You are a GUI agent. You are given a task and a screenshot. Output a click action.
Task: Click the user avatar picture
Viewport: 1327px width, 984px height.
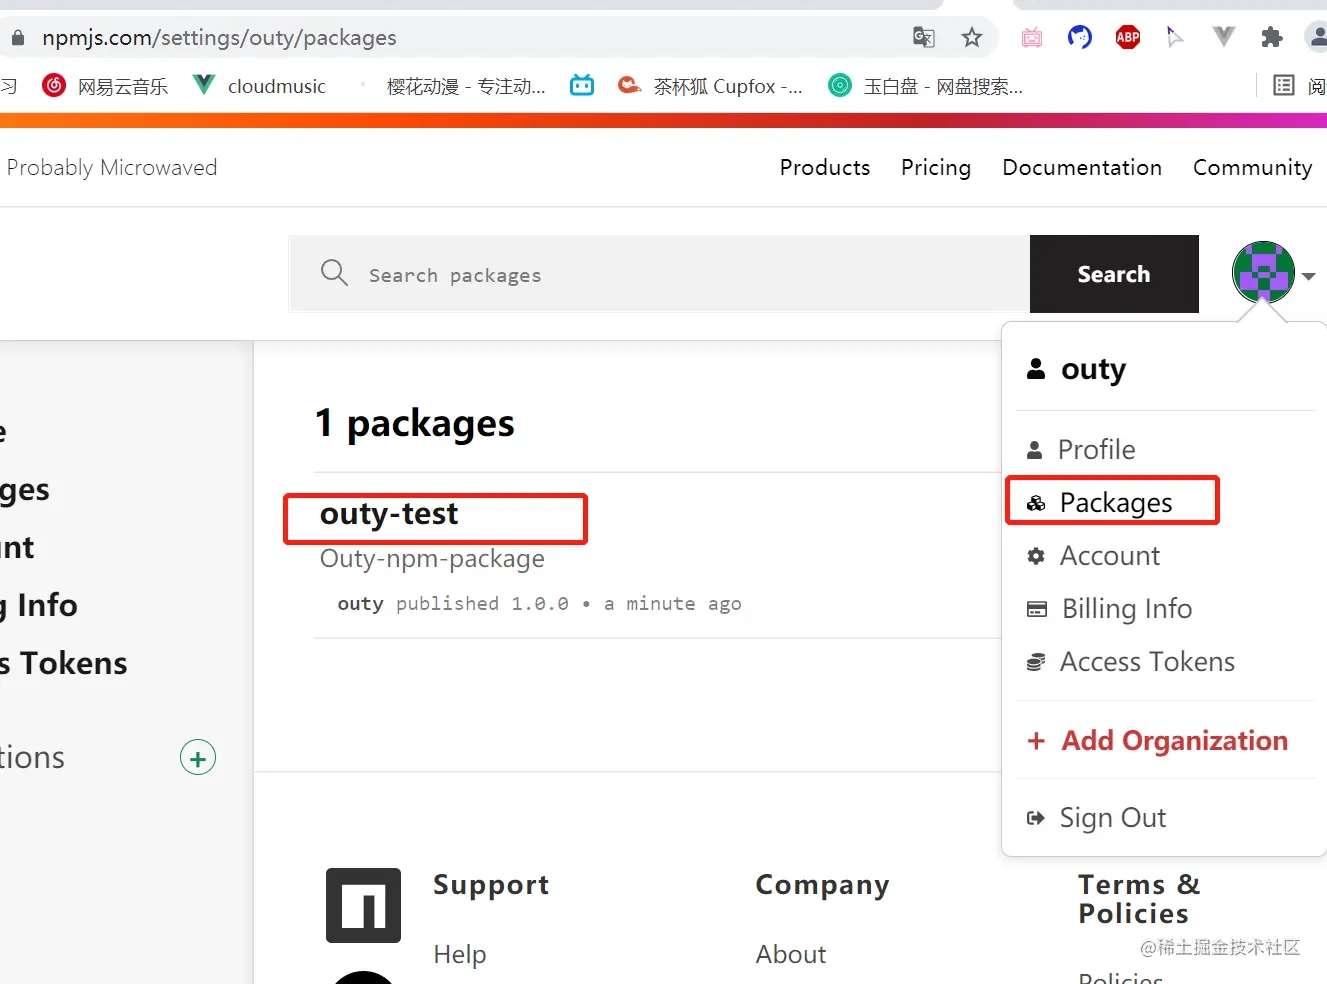tap(1263, 272)
